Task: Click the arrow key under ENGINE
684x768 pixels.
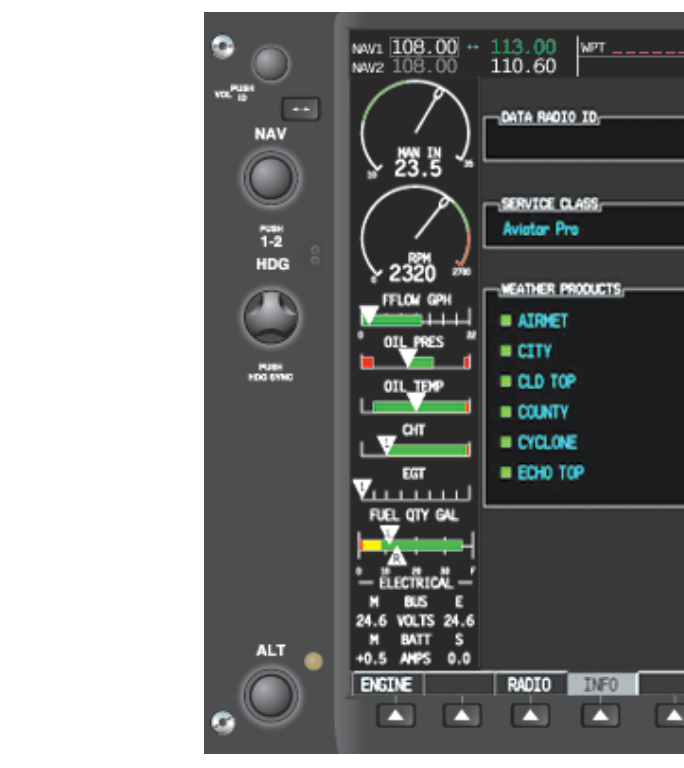Action: tap(396, 715)
